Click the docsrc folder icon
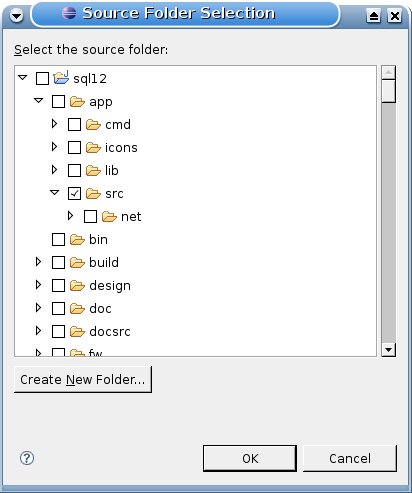Screen dimensions: 412x493 pos(77,332)
